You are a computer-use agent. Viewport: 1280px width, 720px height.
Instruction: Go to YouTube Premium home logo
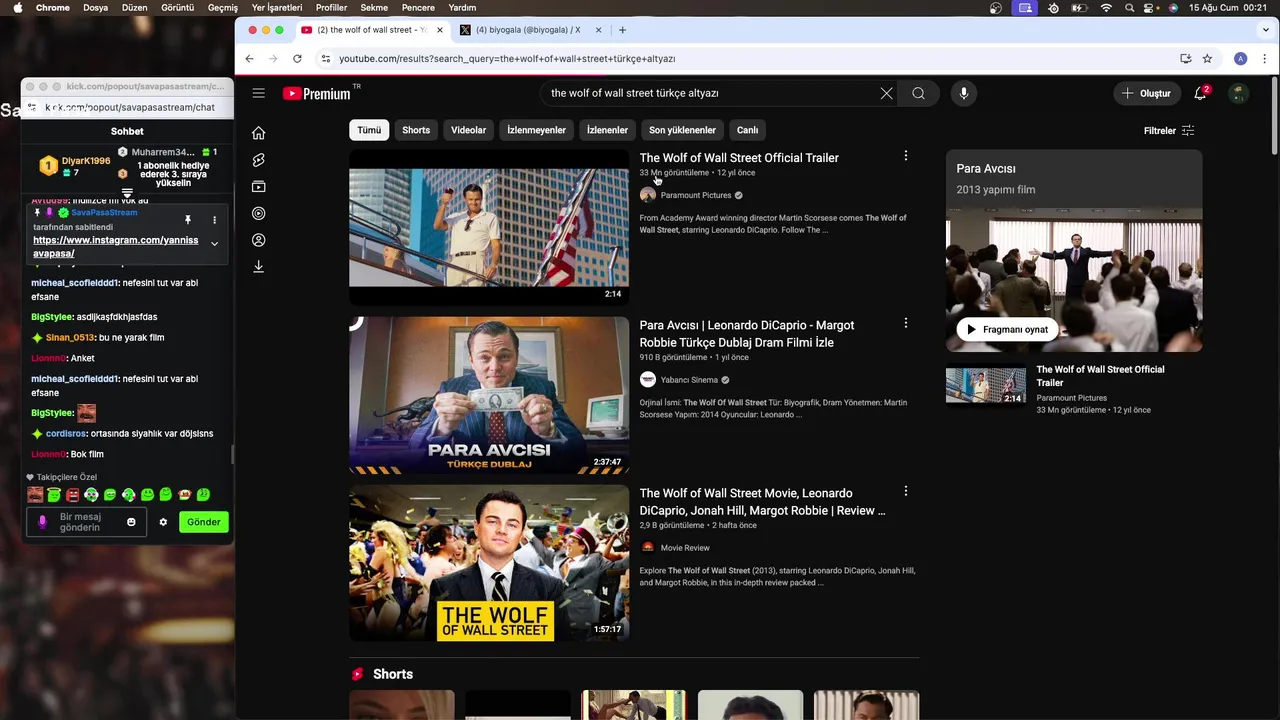pos(316,94)
